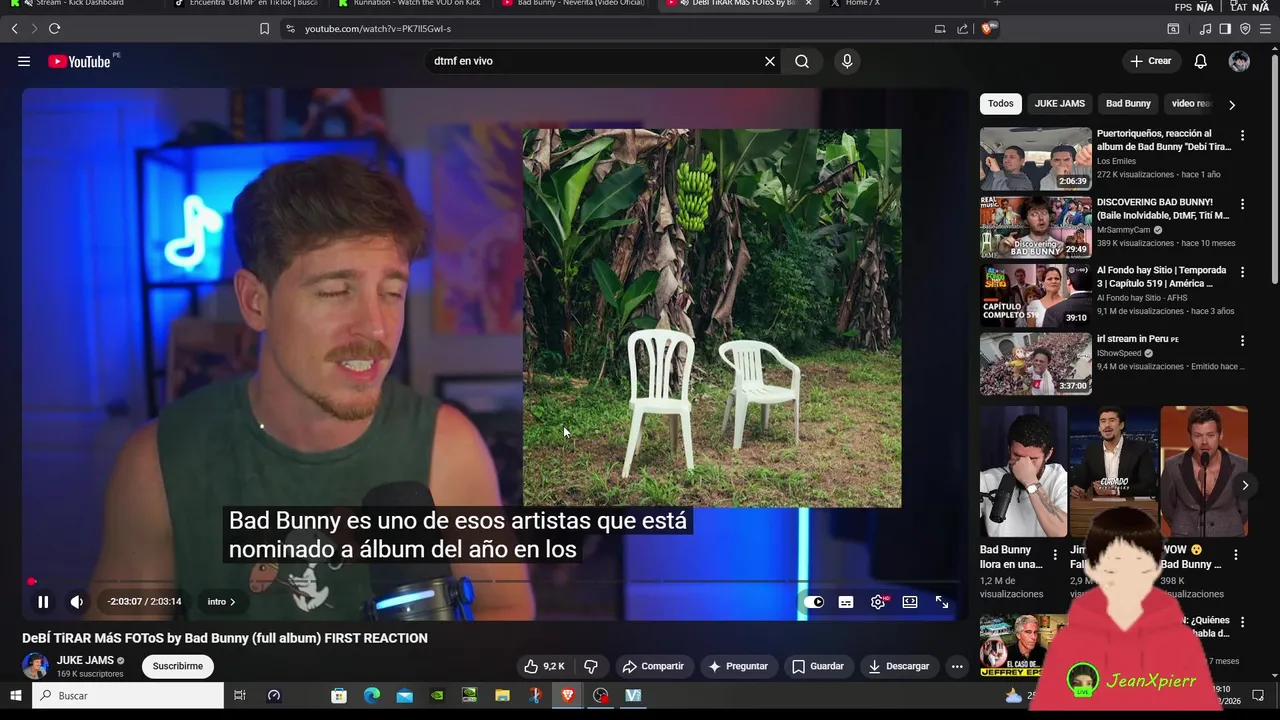Toggle subtitles in the video player
Viewport: 1280px width, 720px height.
(x=846, y=602)
